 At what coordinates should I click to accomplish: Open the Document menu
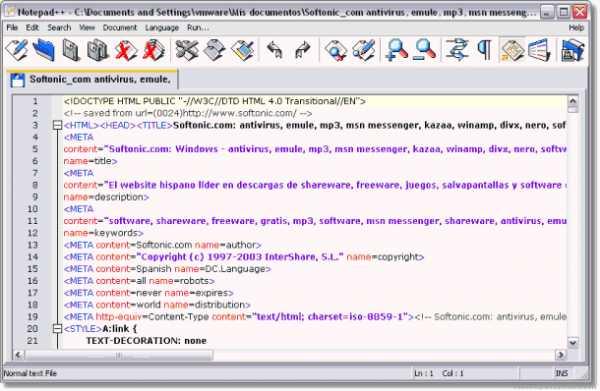click(120, 28)
